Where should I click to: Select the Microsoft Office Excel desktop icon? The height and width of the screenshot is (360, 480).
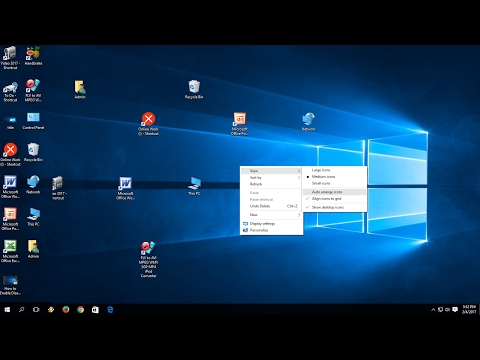pyautogui.click(x=10, y=251)
